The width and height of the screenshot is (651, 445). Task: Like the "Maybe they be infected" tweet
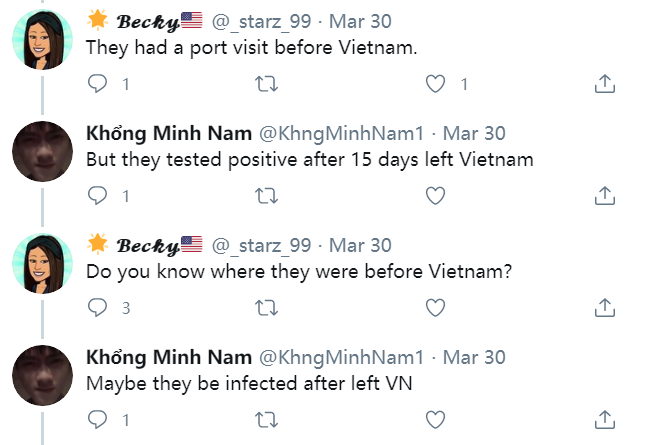pyautogui.click(x=435, y=419)
